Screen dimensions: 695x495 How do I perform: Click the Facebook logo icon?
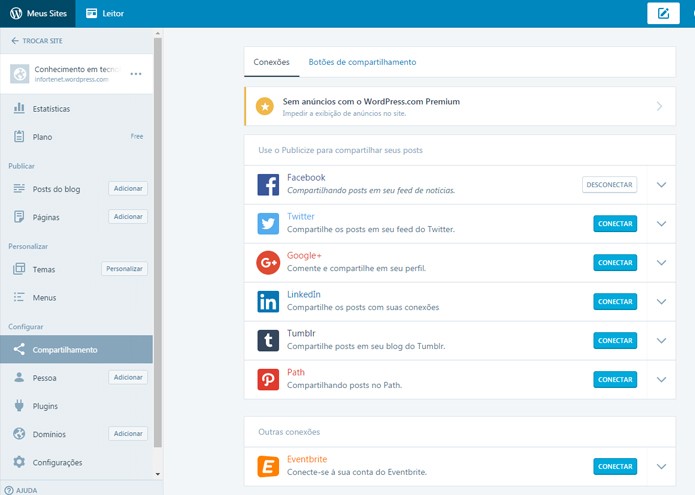click(x=268, y=185)
